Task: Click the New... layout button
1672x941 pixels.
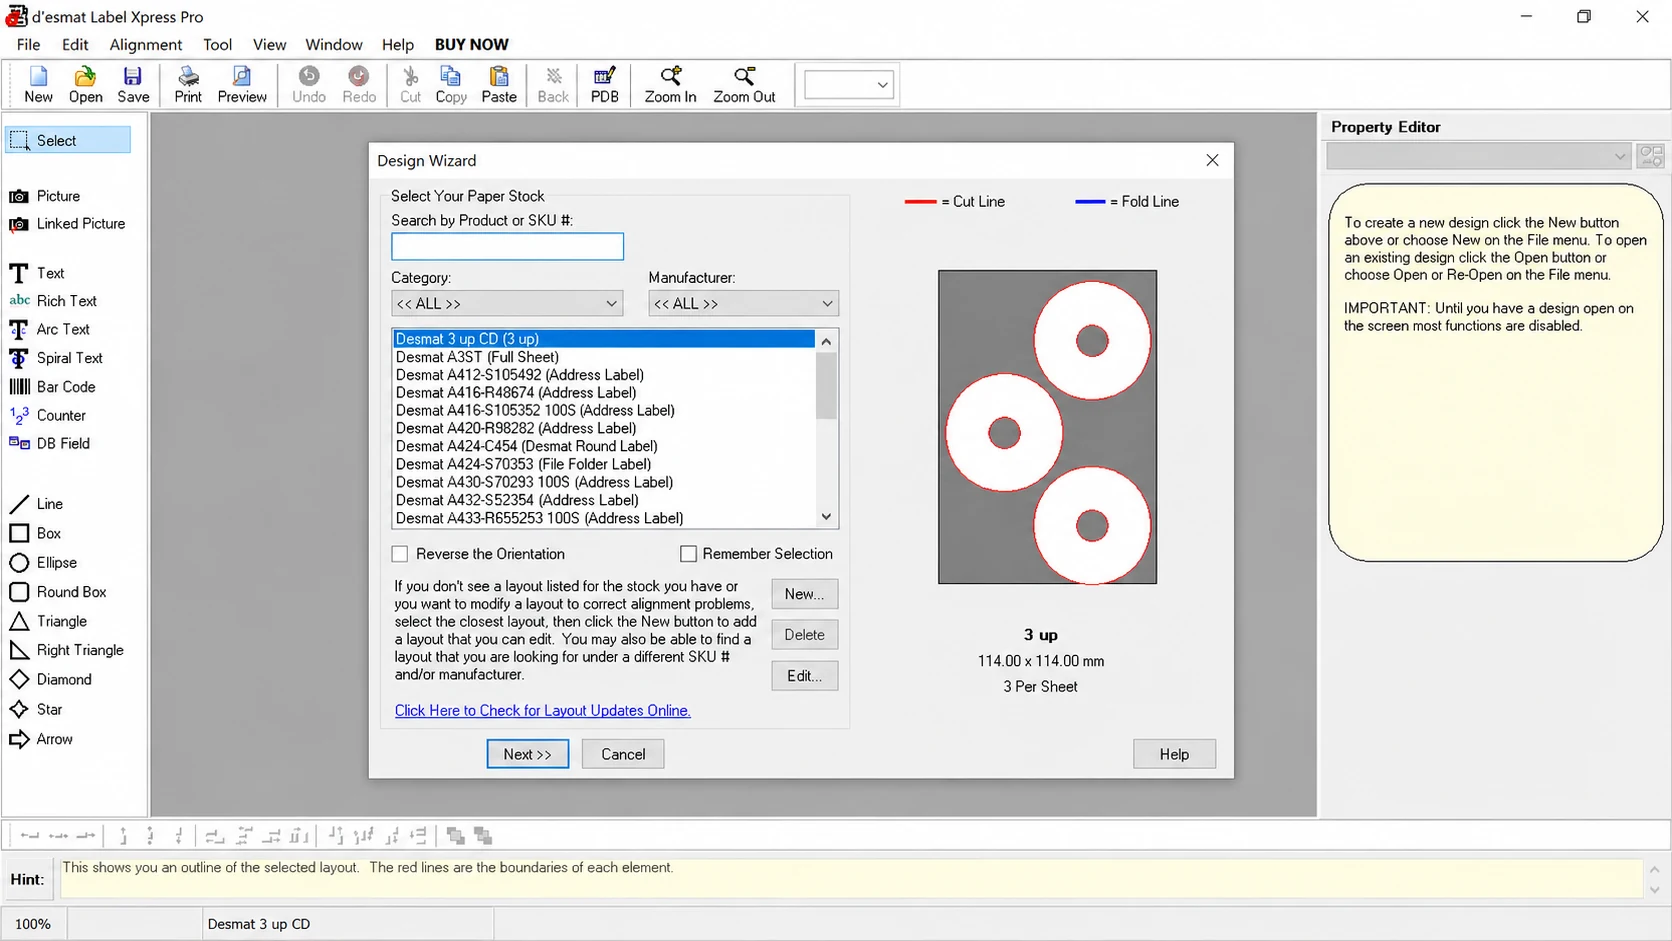Action: [805, 594]
